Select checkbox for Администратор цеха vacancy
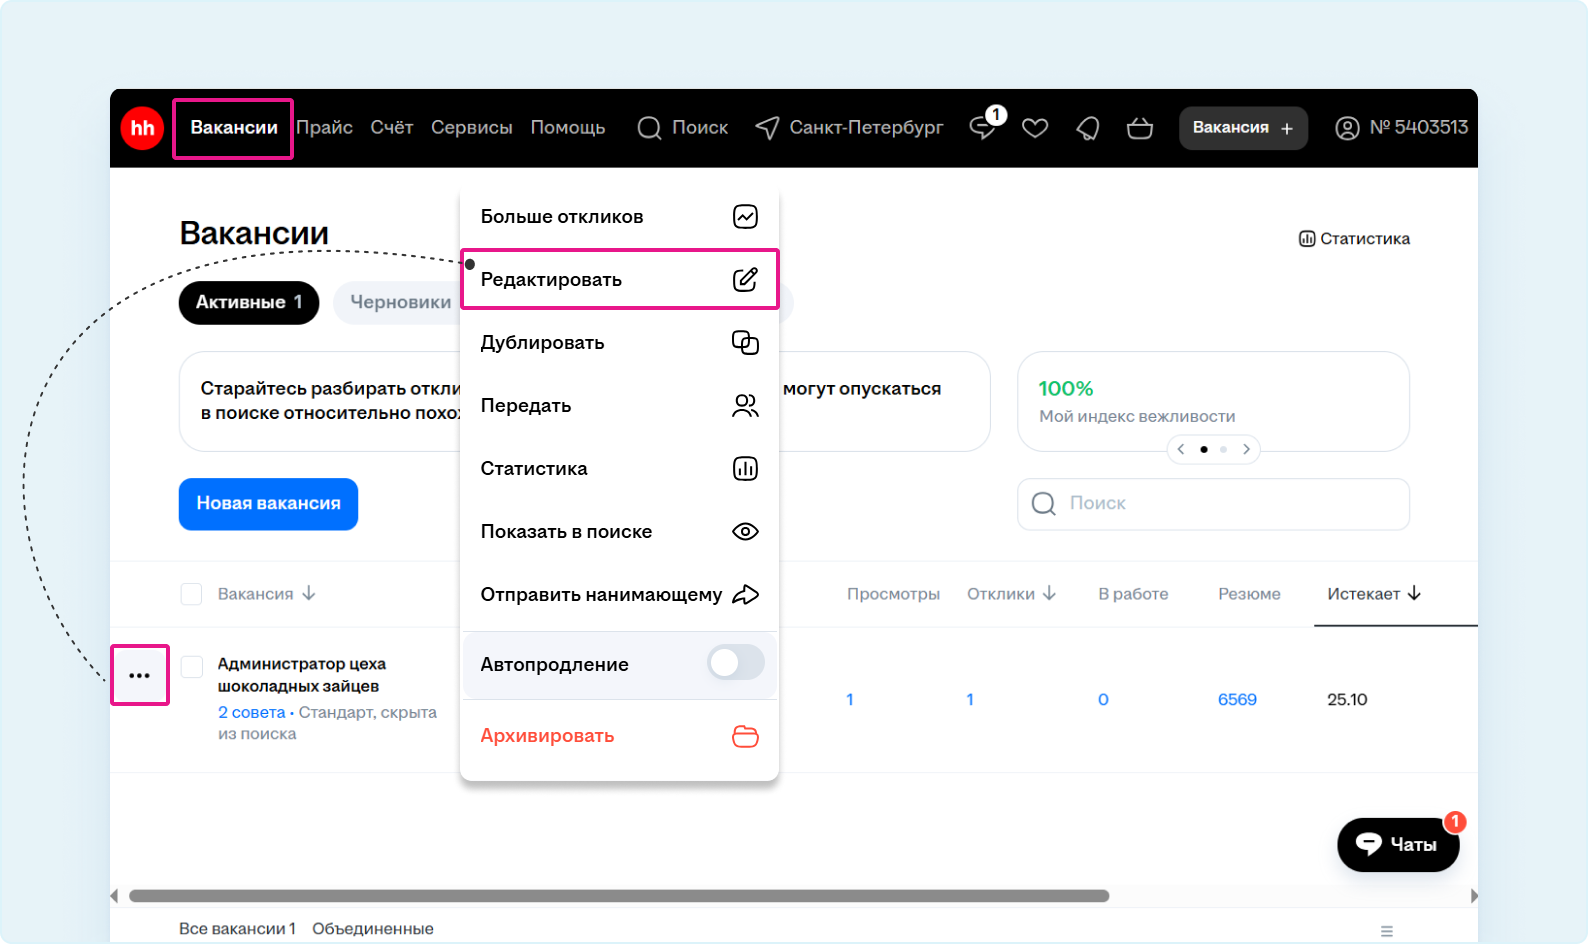The width and height of the screenshot is (1588, 944). (x=192, y=667)
